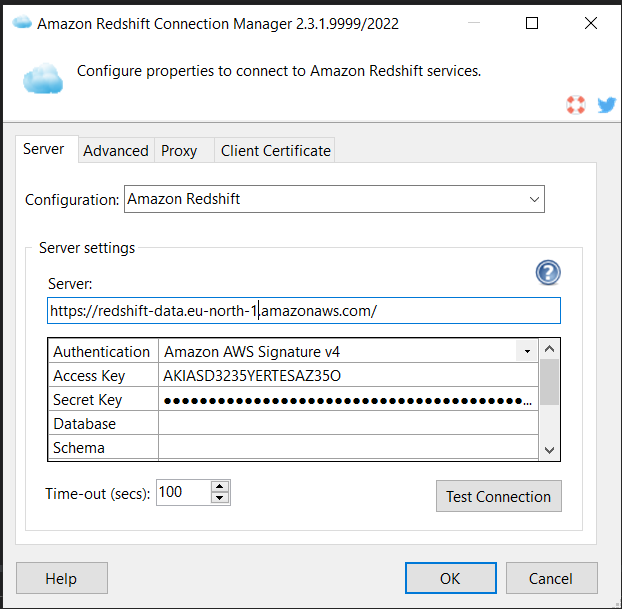Click the Help button
Screen dimensions: 622x609
[x=62, y=578]
